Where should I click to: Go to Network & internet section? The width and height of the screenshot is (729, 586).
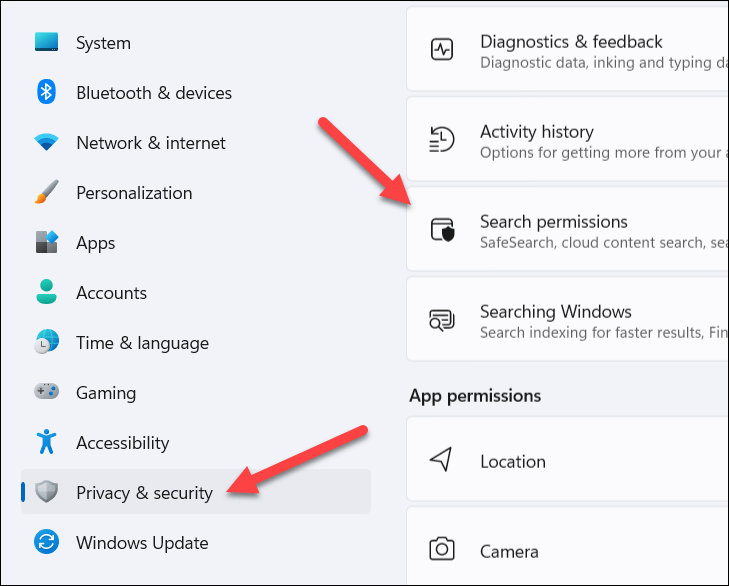(151, 143)
